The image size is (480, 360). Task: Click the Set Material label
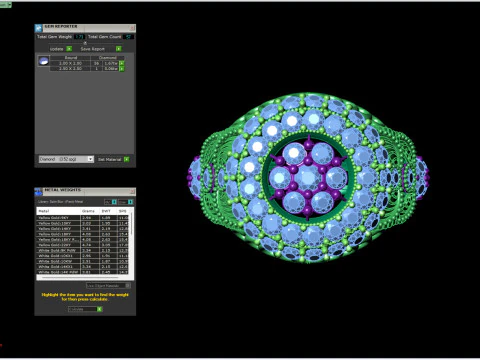[x=109, y=159]
